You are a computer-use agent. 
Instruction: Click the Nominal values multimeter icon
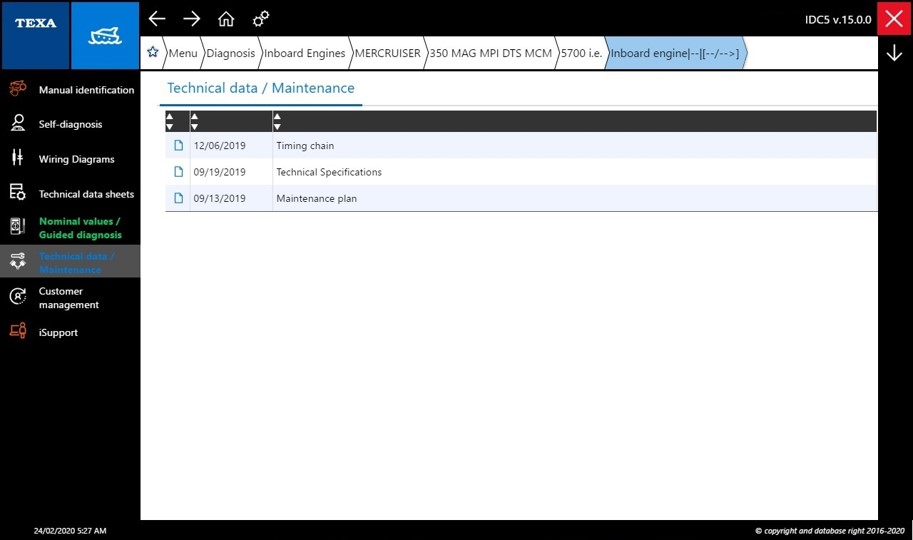17,225
